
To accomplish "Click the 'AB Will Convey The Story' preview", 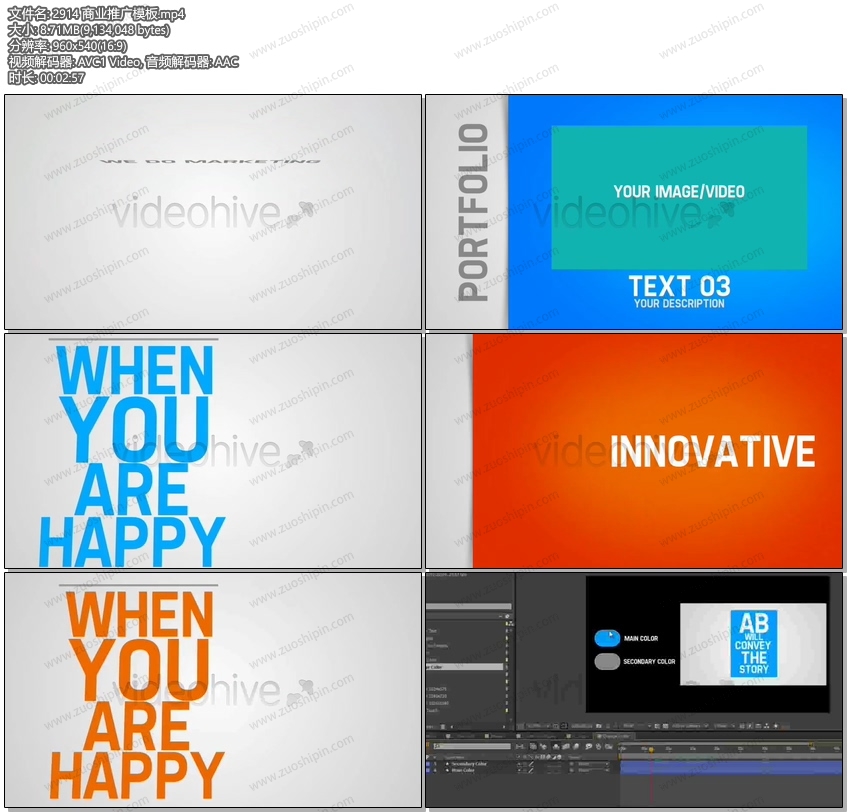I will click(753, 643).
